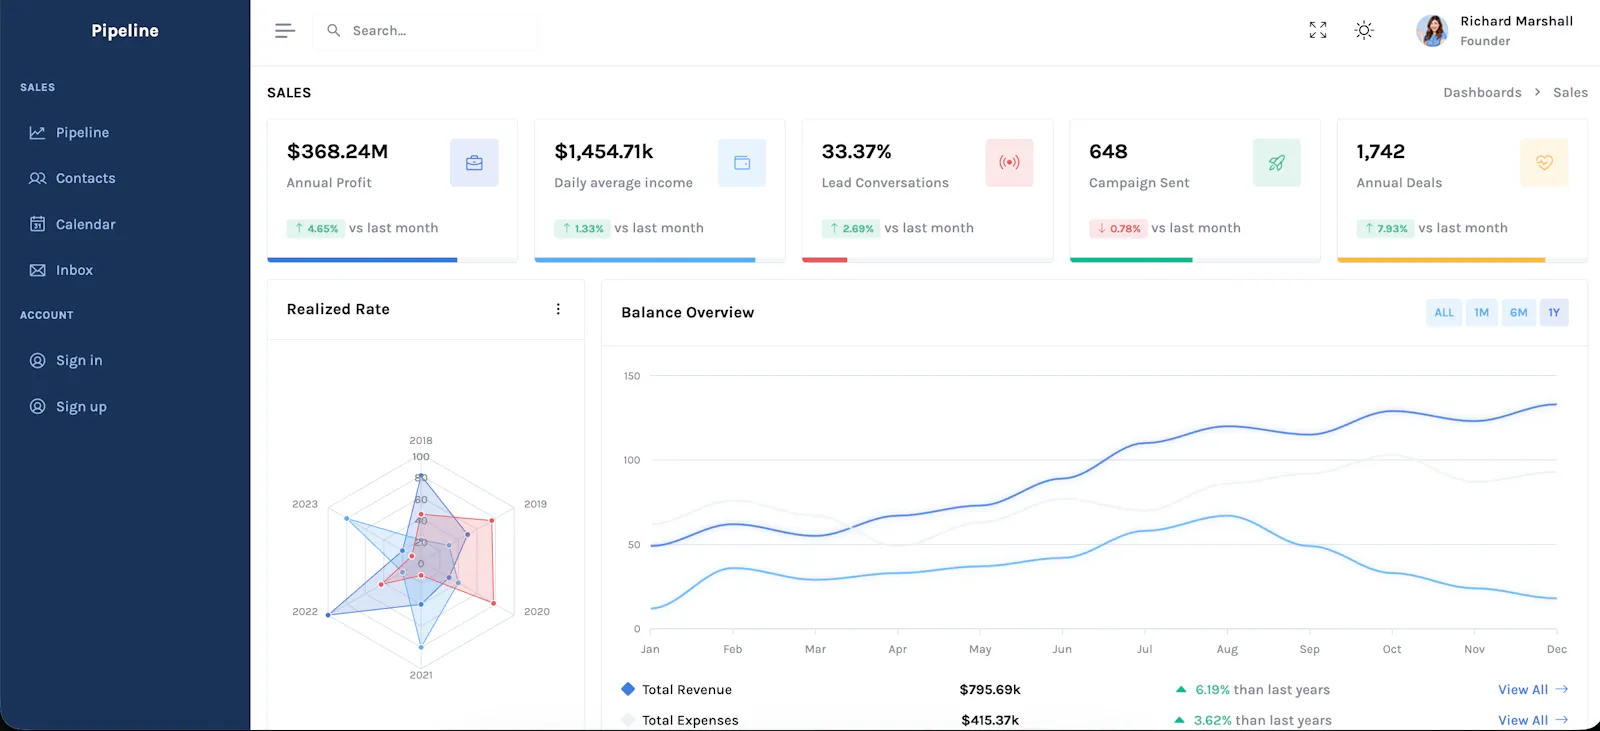Click the 2021 axis label on radar chart

click(421, 675)
